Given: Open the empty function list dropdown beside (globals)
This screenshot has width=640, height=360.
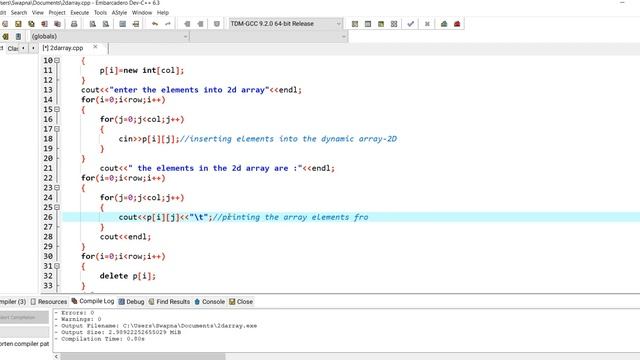Looking at the screenshot, I should [269, 36].
